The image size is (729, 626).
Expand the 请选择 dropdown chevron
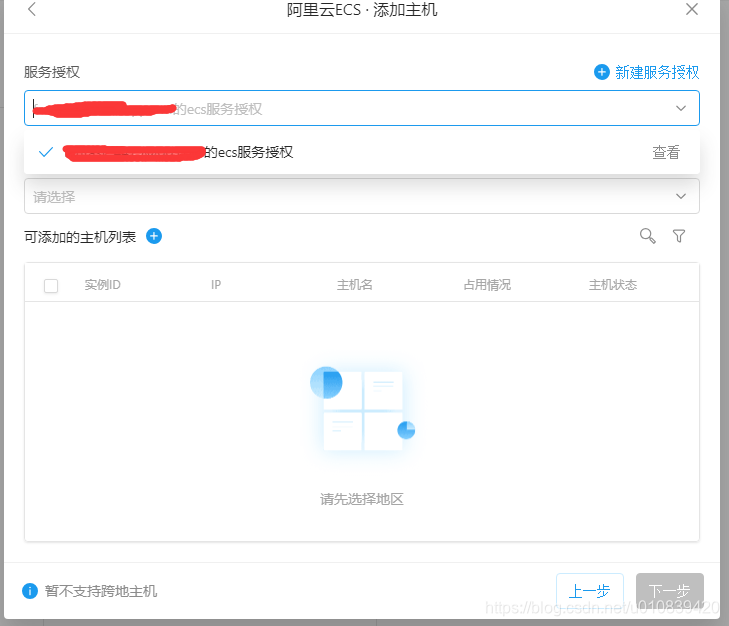[x=681, y=196]
